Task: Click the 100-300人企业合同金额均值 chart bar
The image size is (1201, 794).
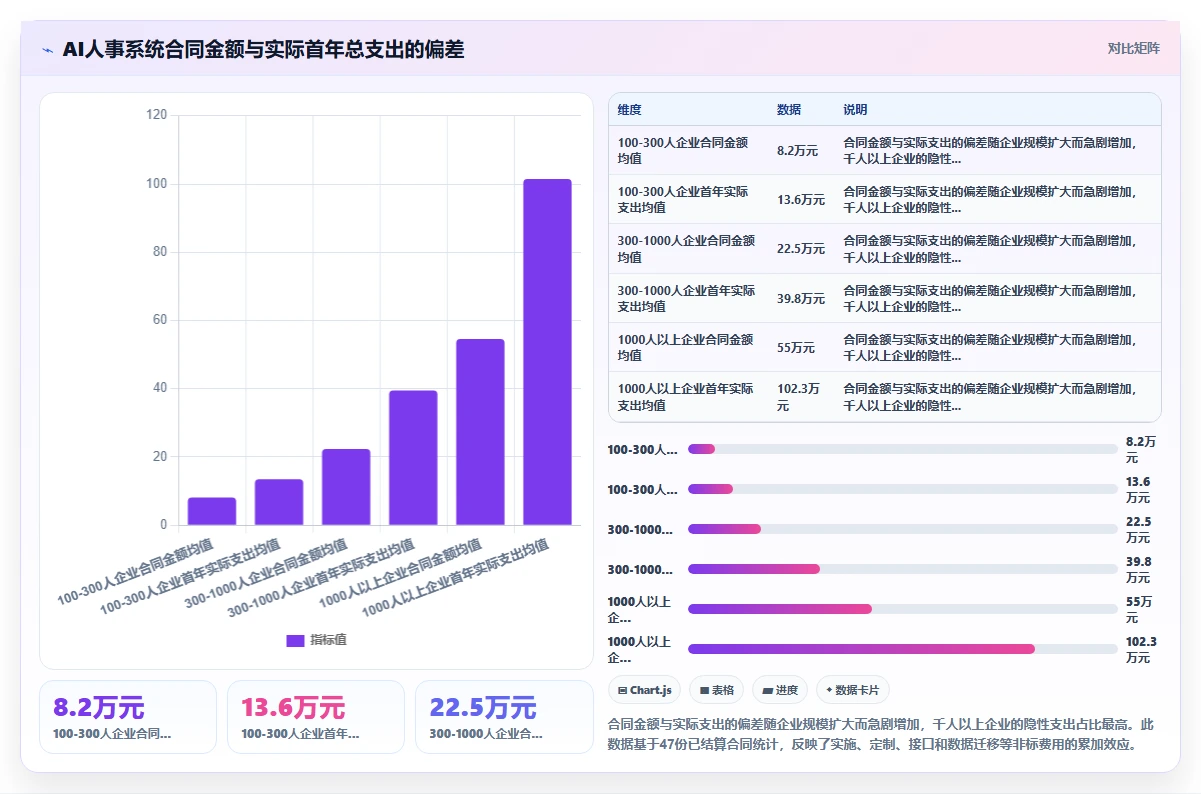Action: [x=212, y=511]
